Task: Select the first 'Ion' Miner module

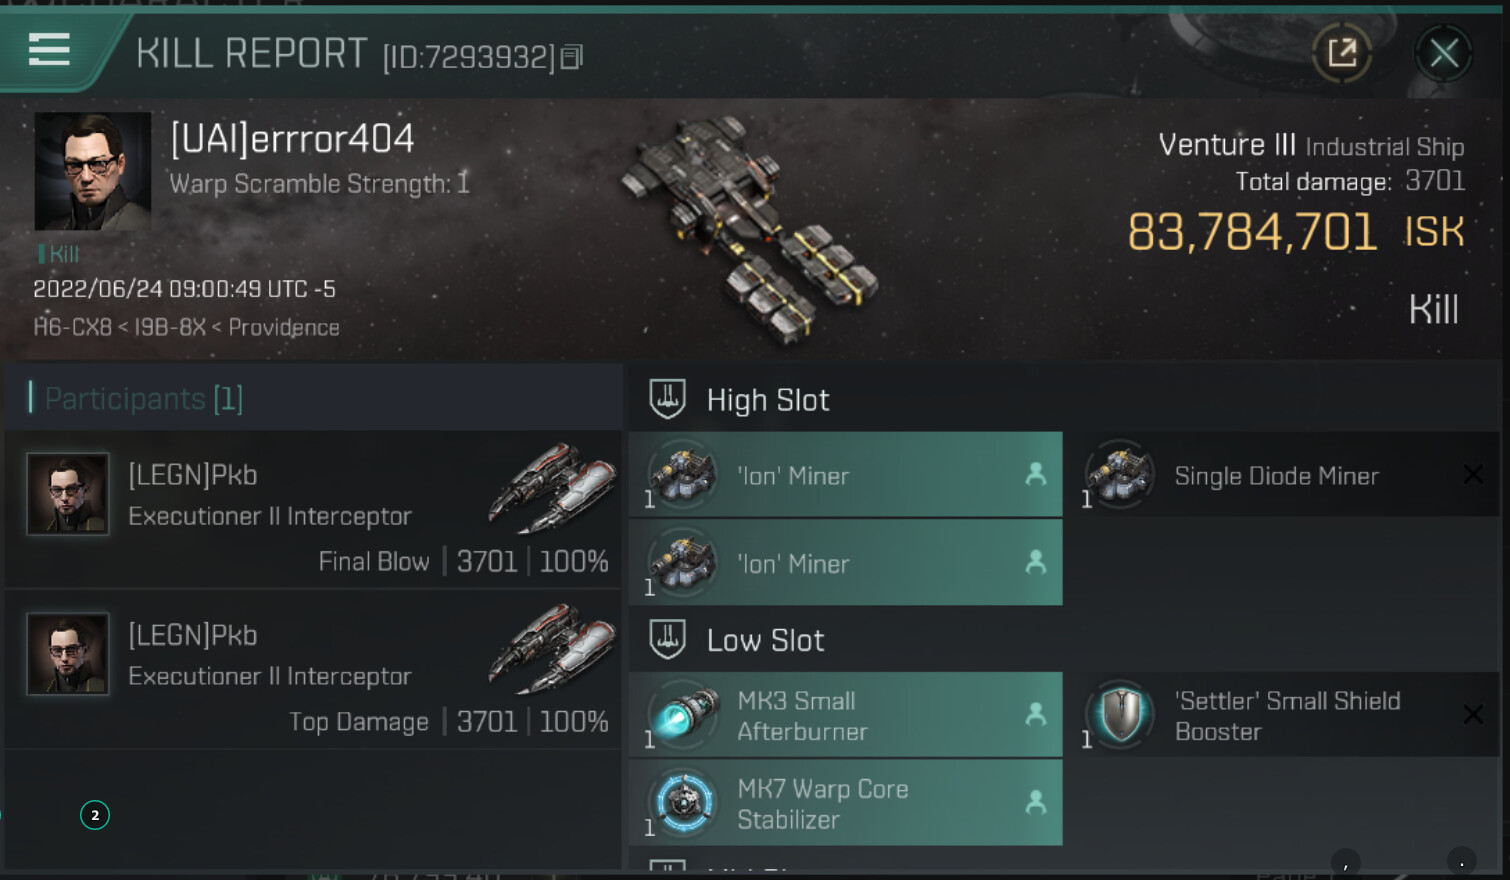Action: [x=845, y=475]
